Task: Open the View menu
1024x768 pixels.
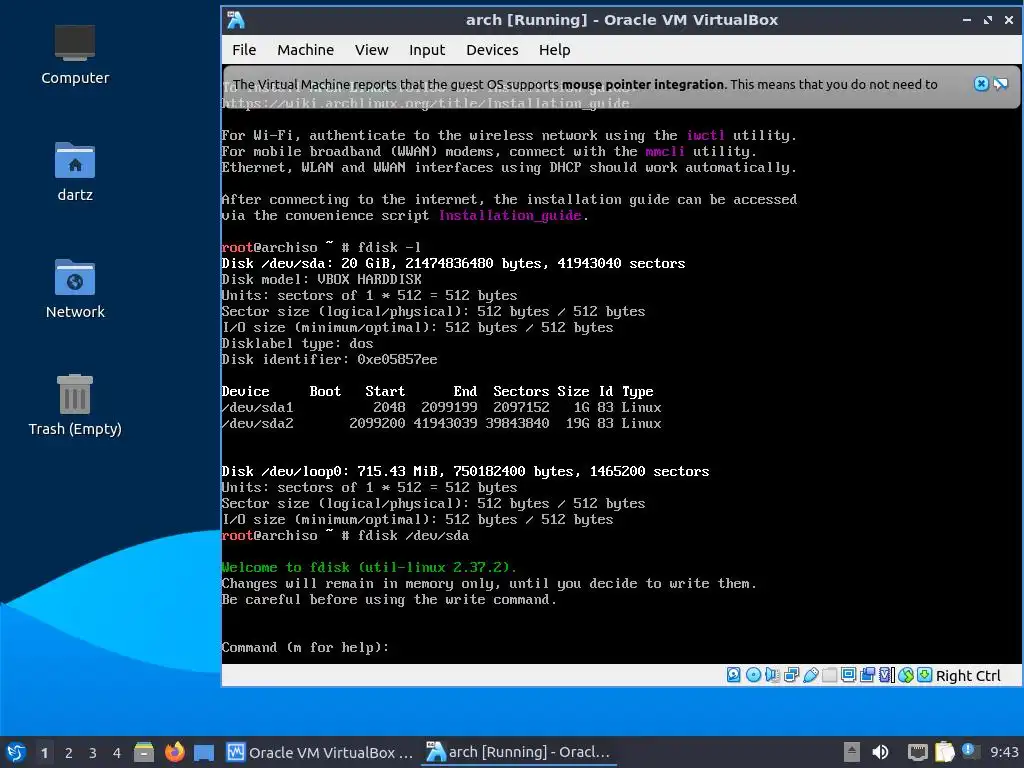Action: [371, 50]
